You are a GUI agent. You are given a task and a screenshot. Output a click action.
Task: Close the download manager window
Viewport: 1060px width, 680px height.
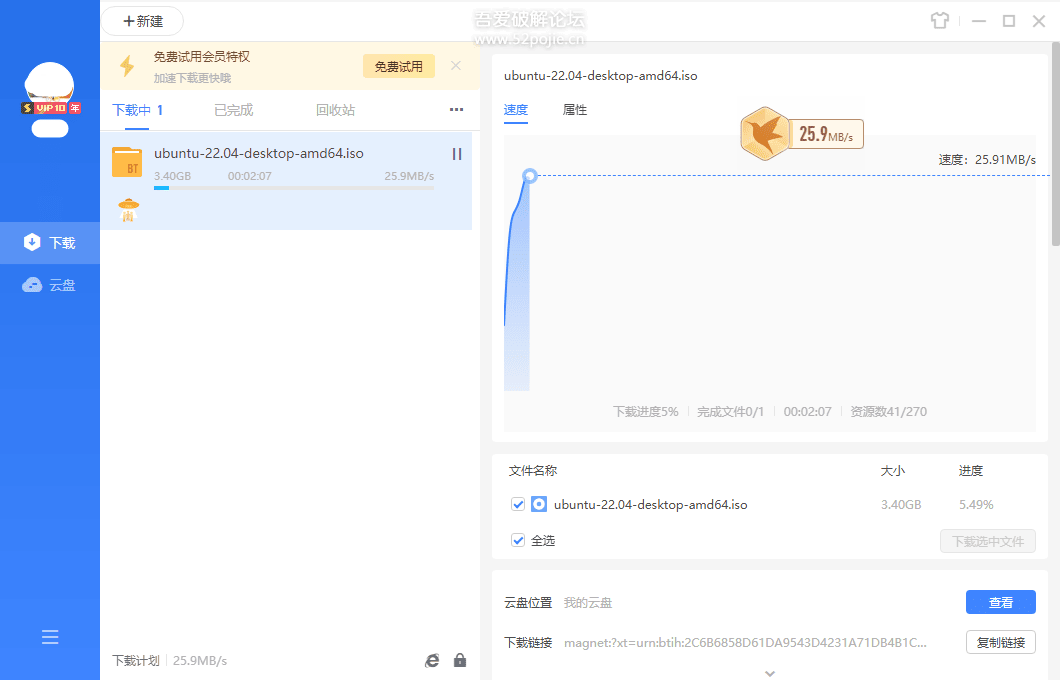point(1039,21)
